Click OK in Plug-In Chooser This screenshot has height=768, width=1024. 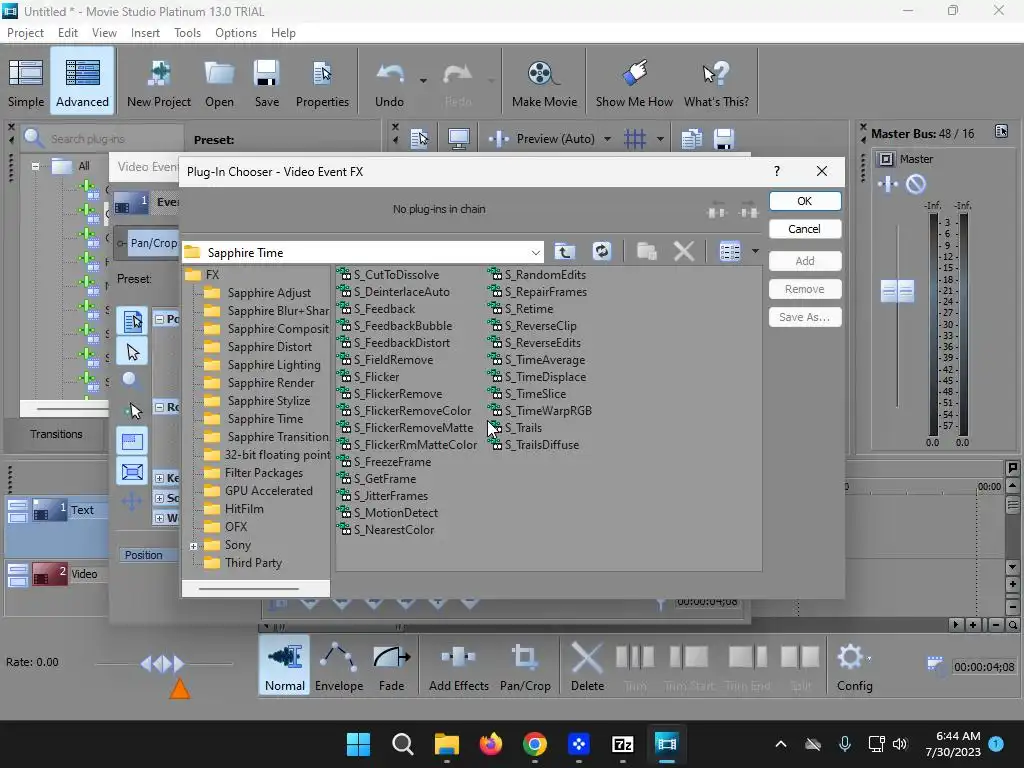pyautogui.click(x=805, y=201)
